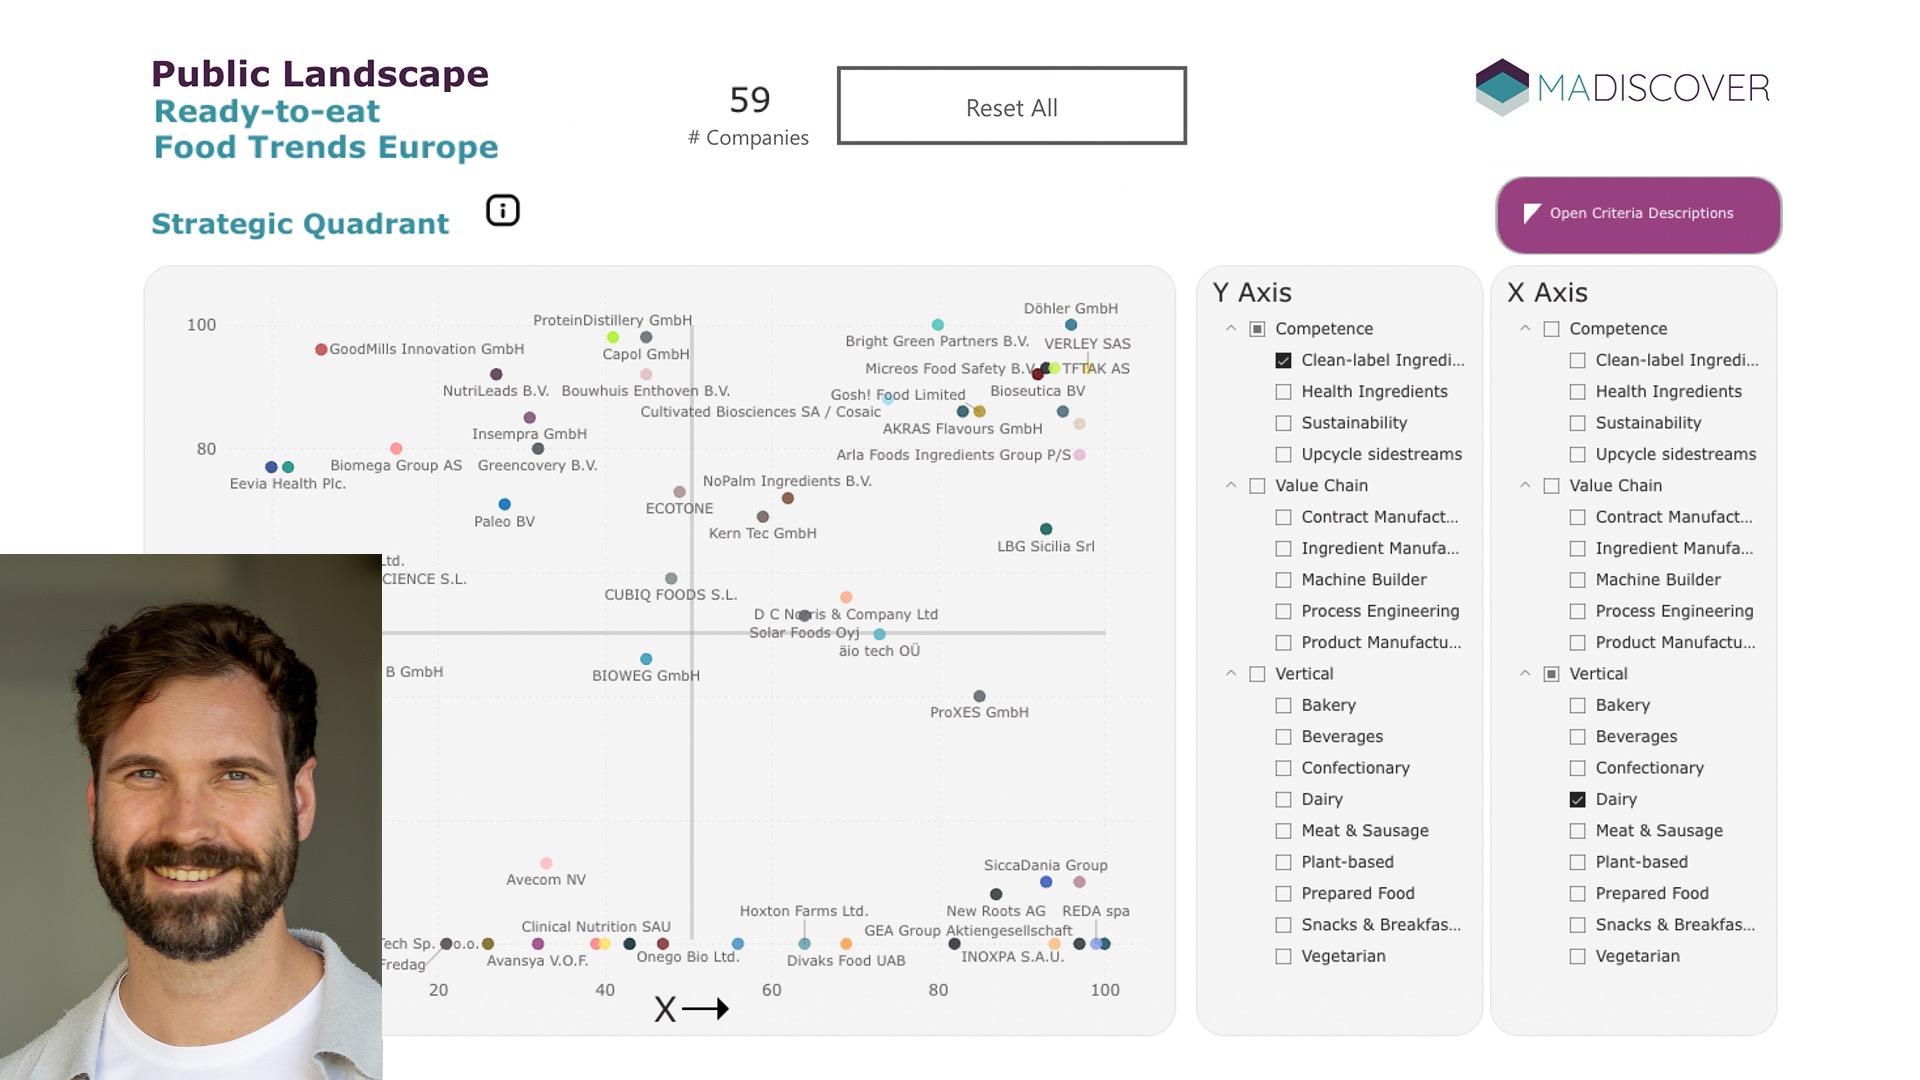Enable Y Axis Sustainability checkbox

tap(1283, 423)
